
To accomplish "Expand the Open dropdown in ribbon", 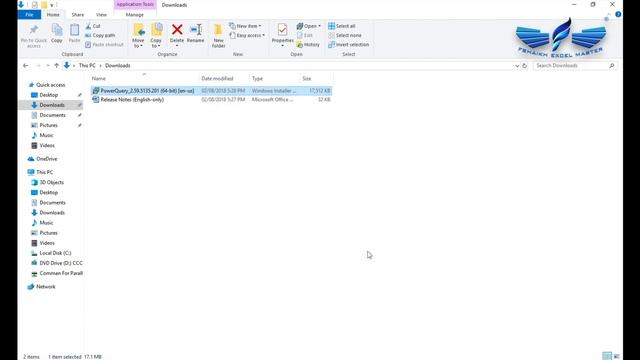I will [309, 26].
